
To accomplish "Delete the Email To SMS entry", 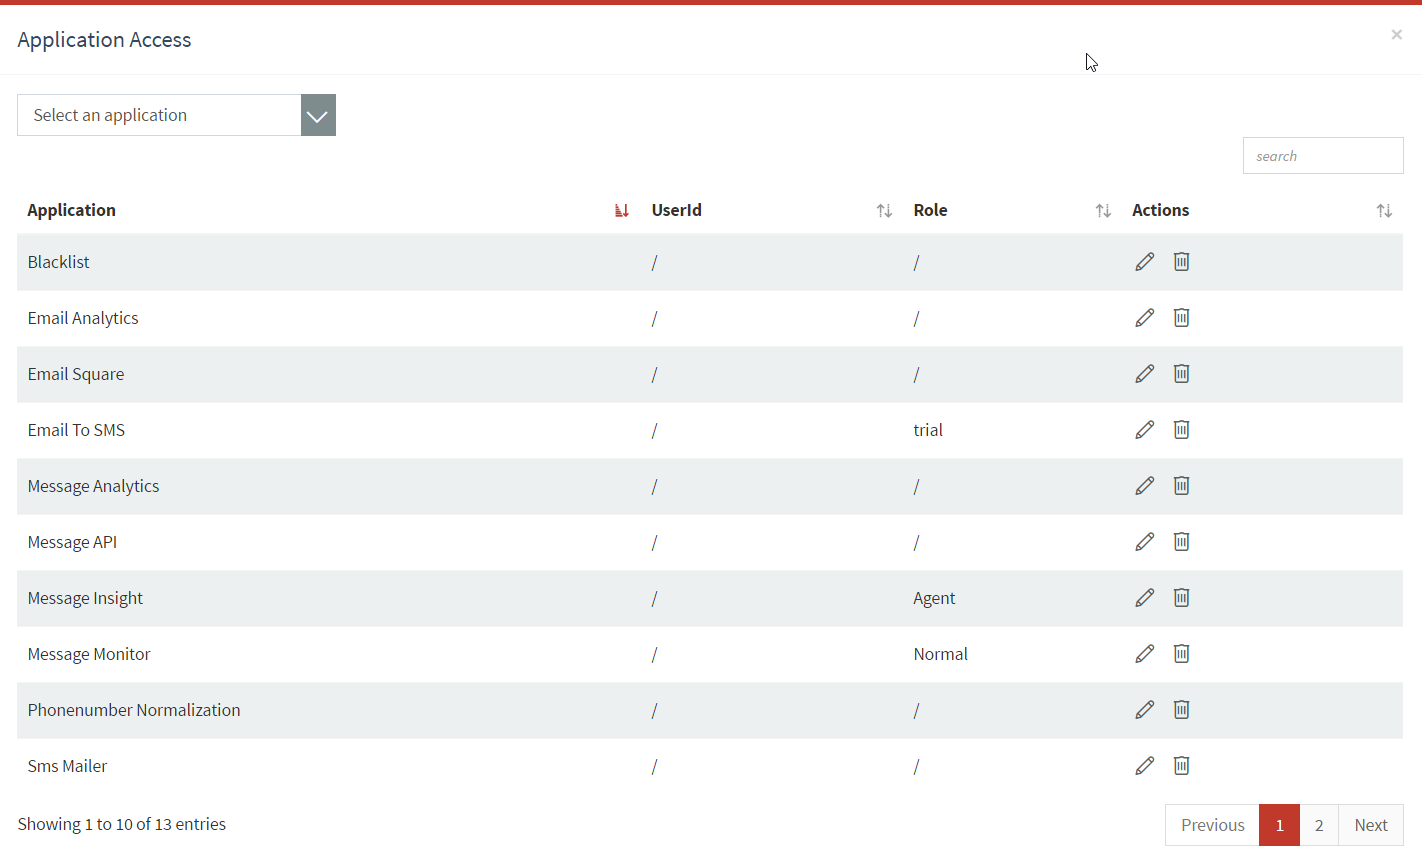I will click(1181, 430).
